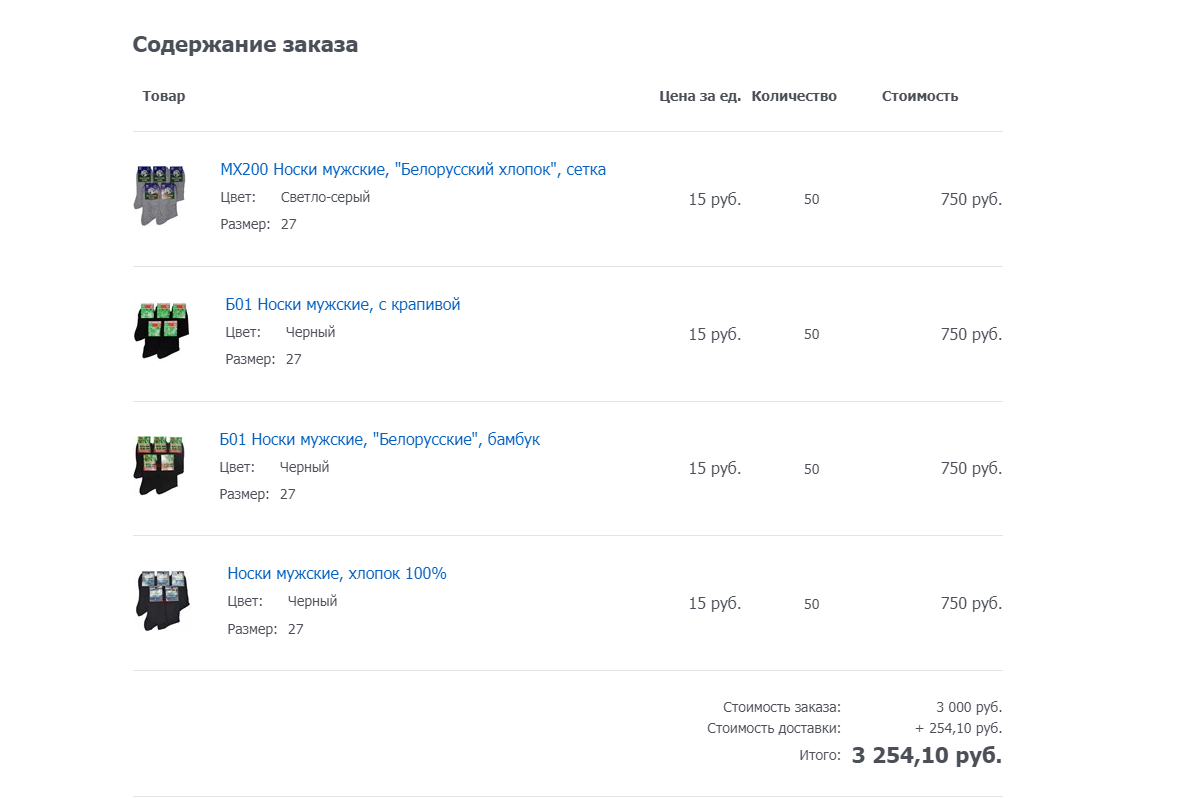Click the с крапивой socks product image
The image size is (1191, 798).
coord(160,330)
